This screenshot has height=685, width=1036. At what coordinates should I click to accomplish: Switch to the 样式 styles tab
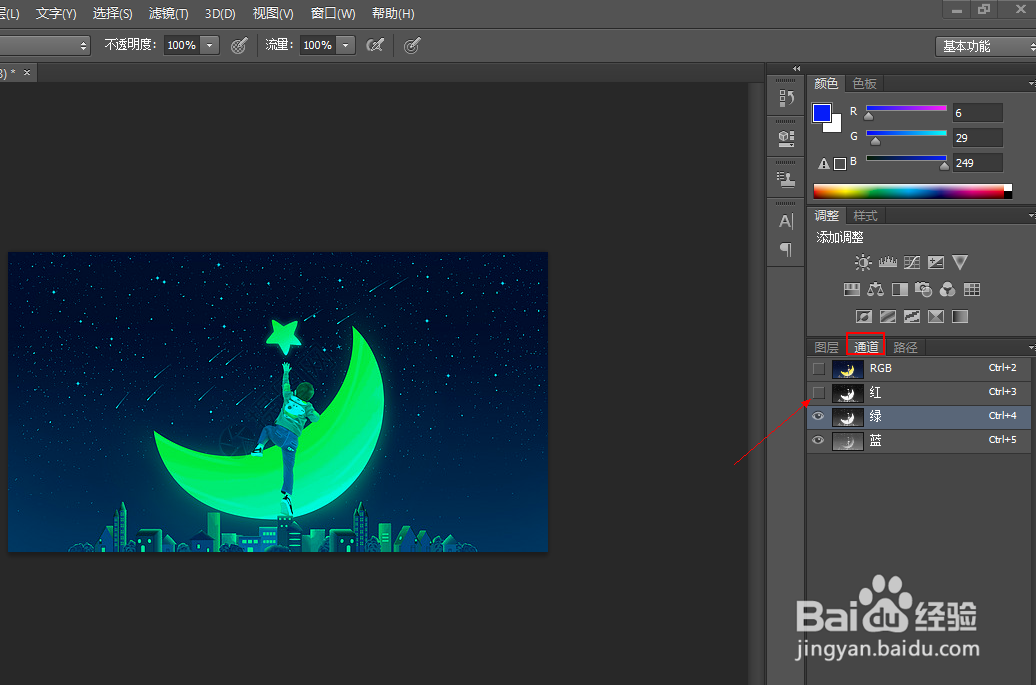click(866, 215)
